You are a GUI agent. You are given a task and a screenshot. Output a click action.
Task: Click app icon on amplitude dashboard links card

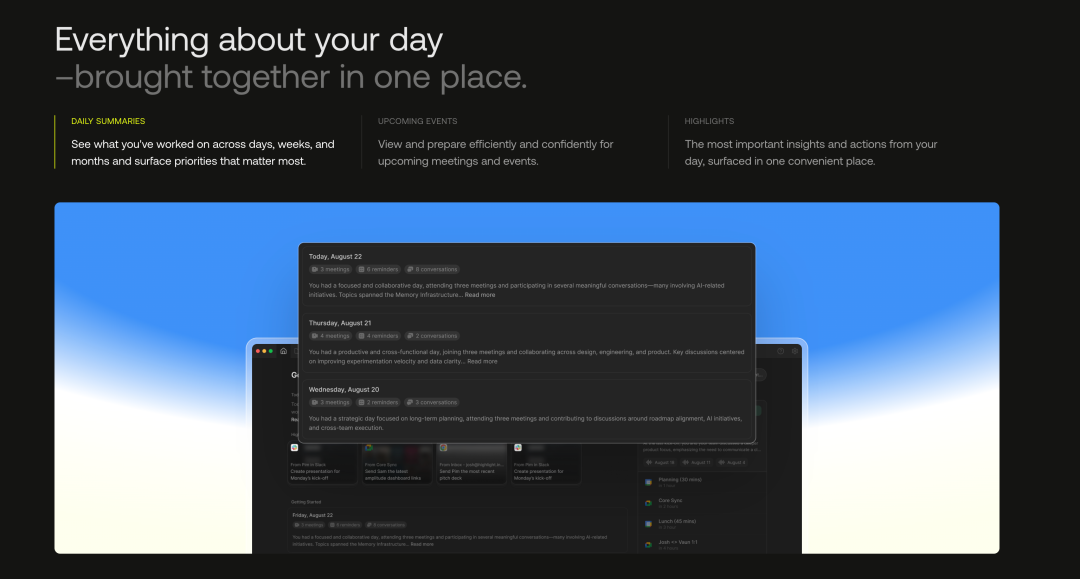point(369,448)
